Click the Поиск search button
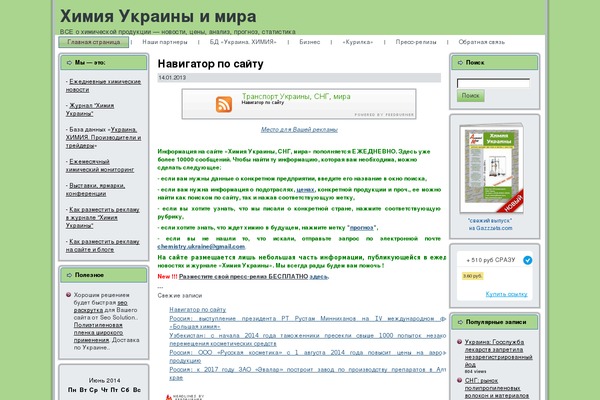Image resolution: width=600 pixels, height=400 pixels. click(x=470, y=96)
